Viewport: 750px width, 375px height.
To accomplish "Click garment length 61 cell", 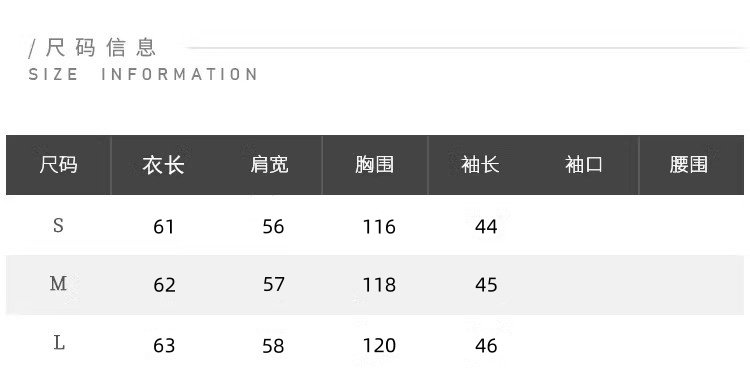I will tap(164, 226).
